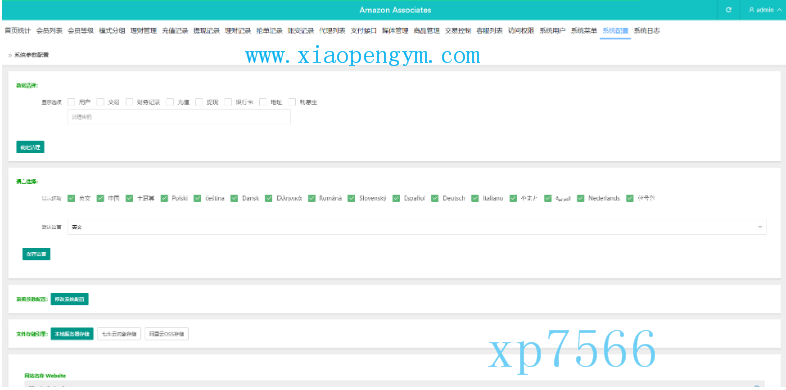786x390 pixels.
Task: Select the 阿里云OSS存储 storage option
Action: pos(166,334)
